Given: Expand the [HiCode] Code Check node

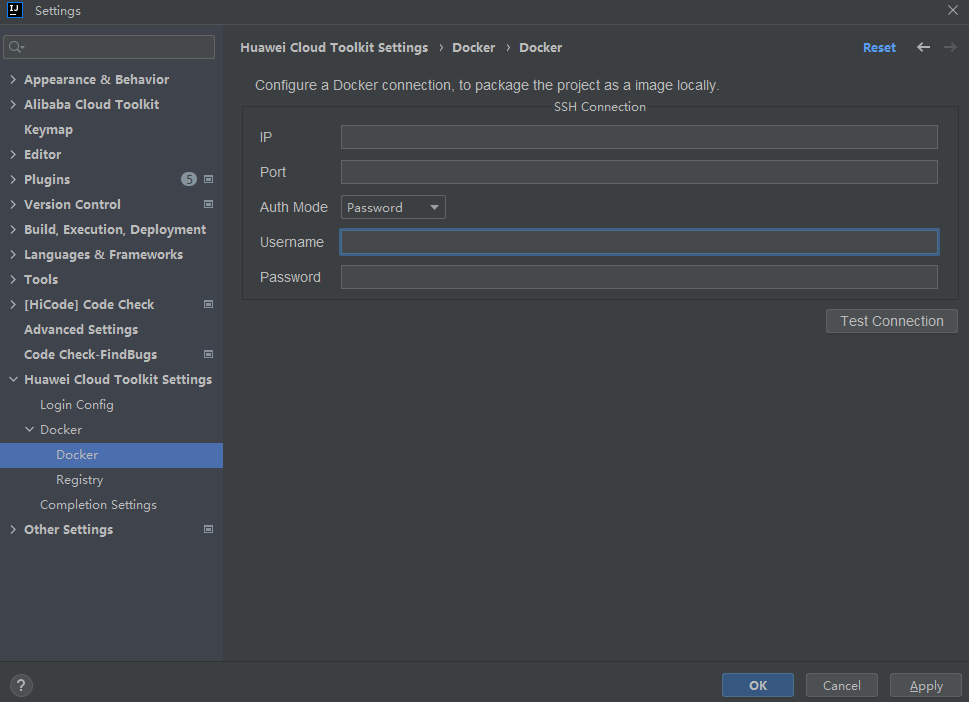Looking at the screenshot, I should point(13,304).
